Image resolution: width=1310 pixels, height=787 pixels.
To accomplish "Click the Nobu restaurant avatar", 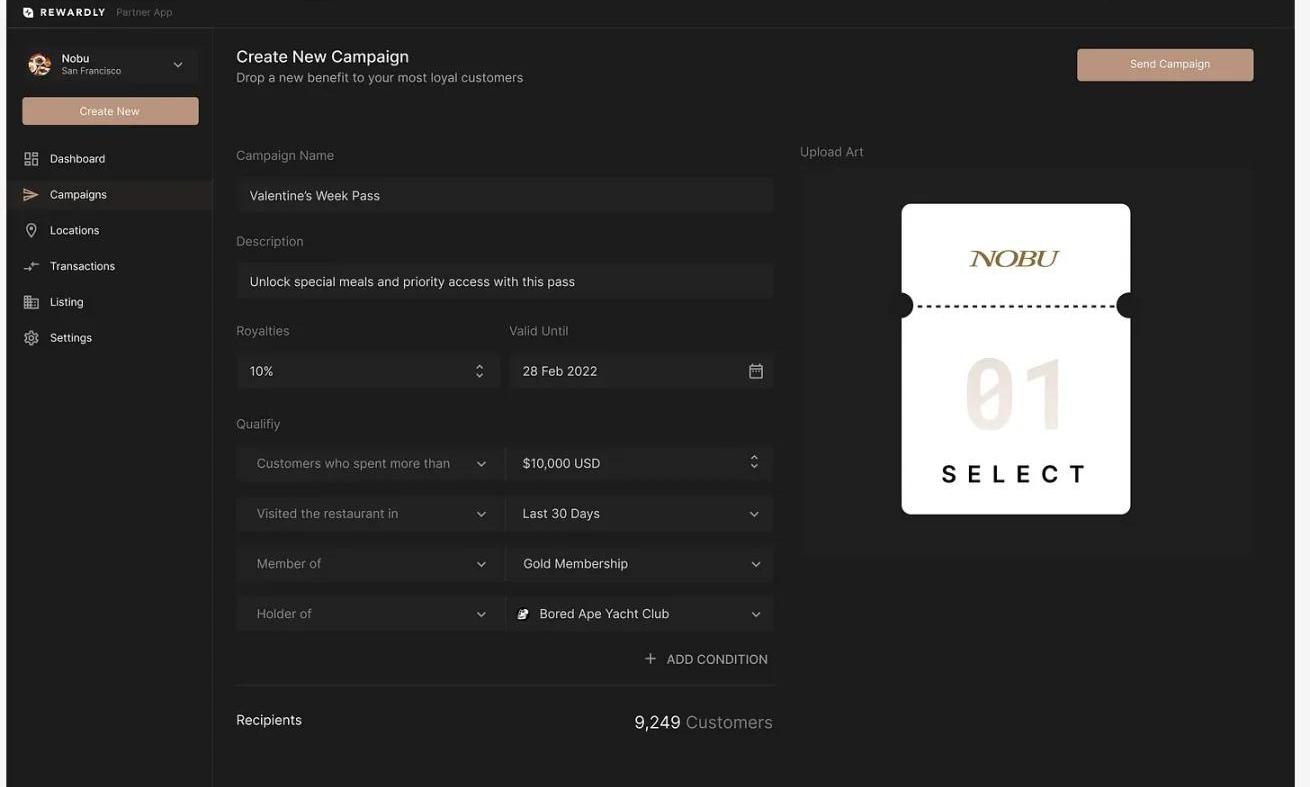I will pyautogui.click(x=40, y=65).
